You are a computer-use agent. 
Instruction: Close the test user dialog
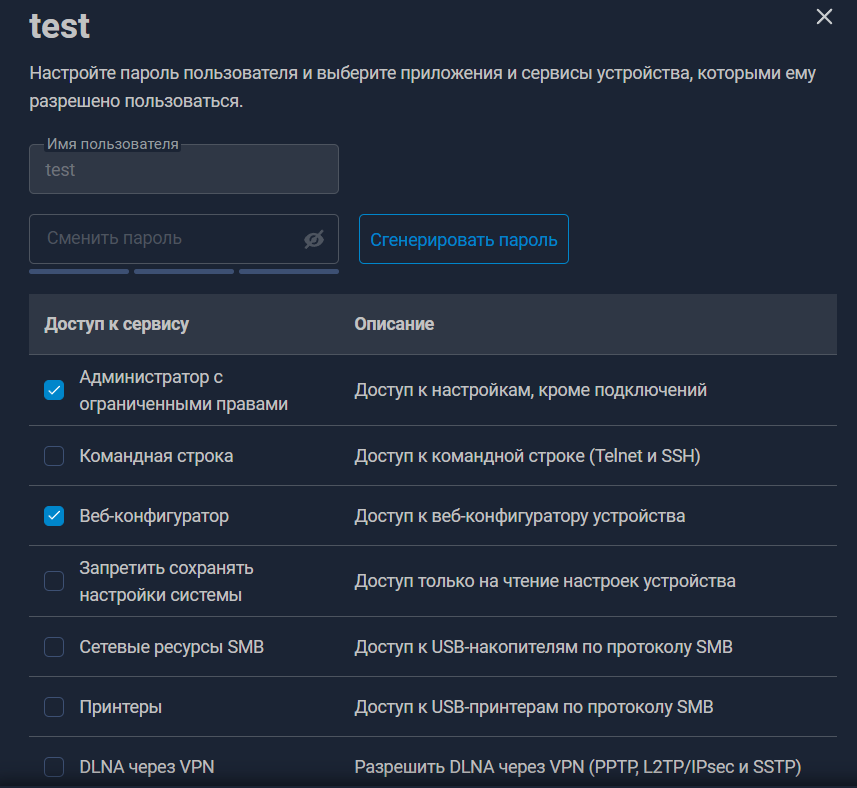pos(824,17)
